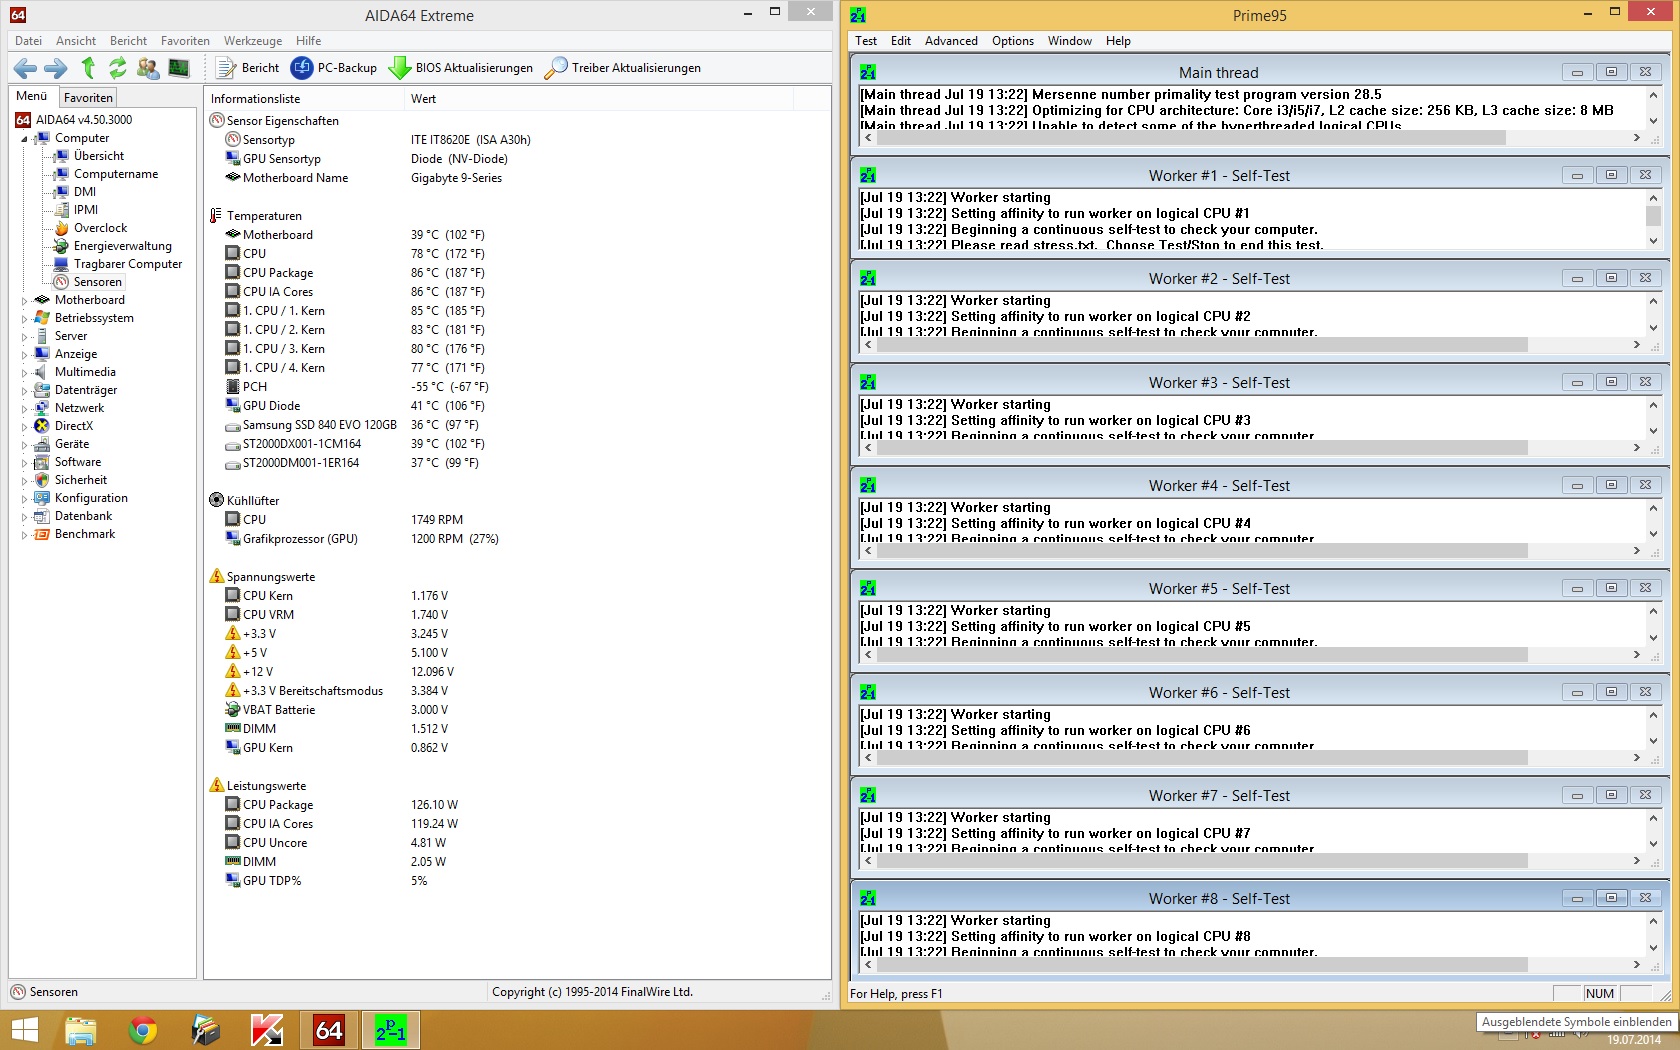Screen dimensions: 1680x1050
Task: Open the Test menu in Prime95
Action: coord(866,41)
